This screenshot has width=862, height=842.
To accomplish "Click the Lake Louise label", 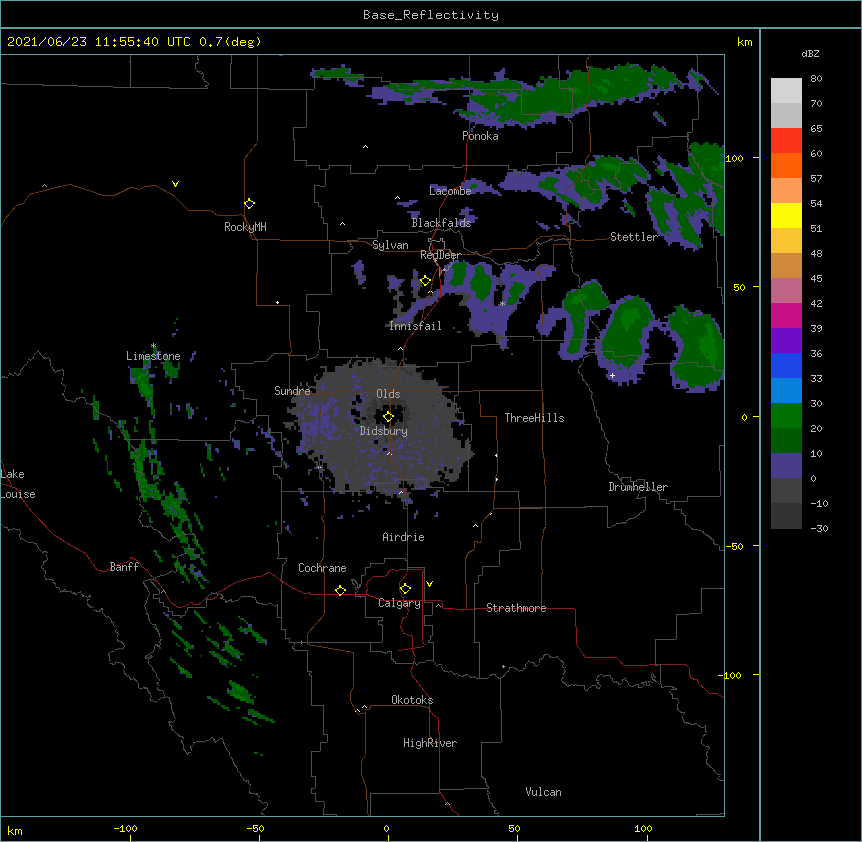I will [18, 484].
